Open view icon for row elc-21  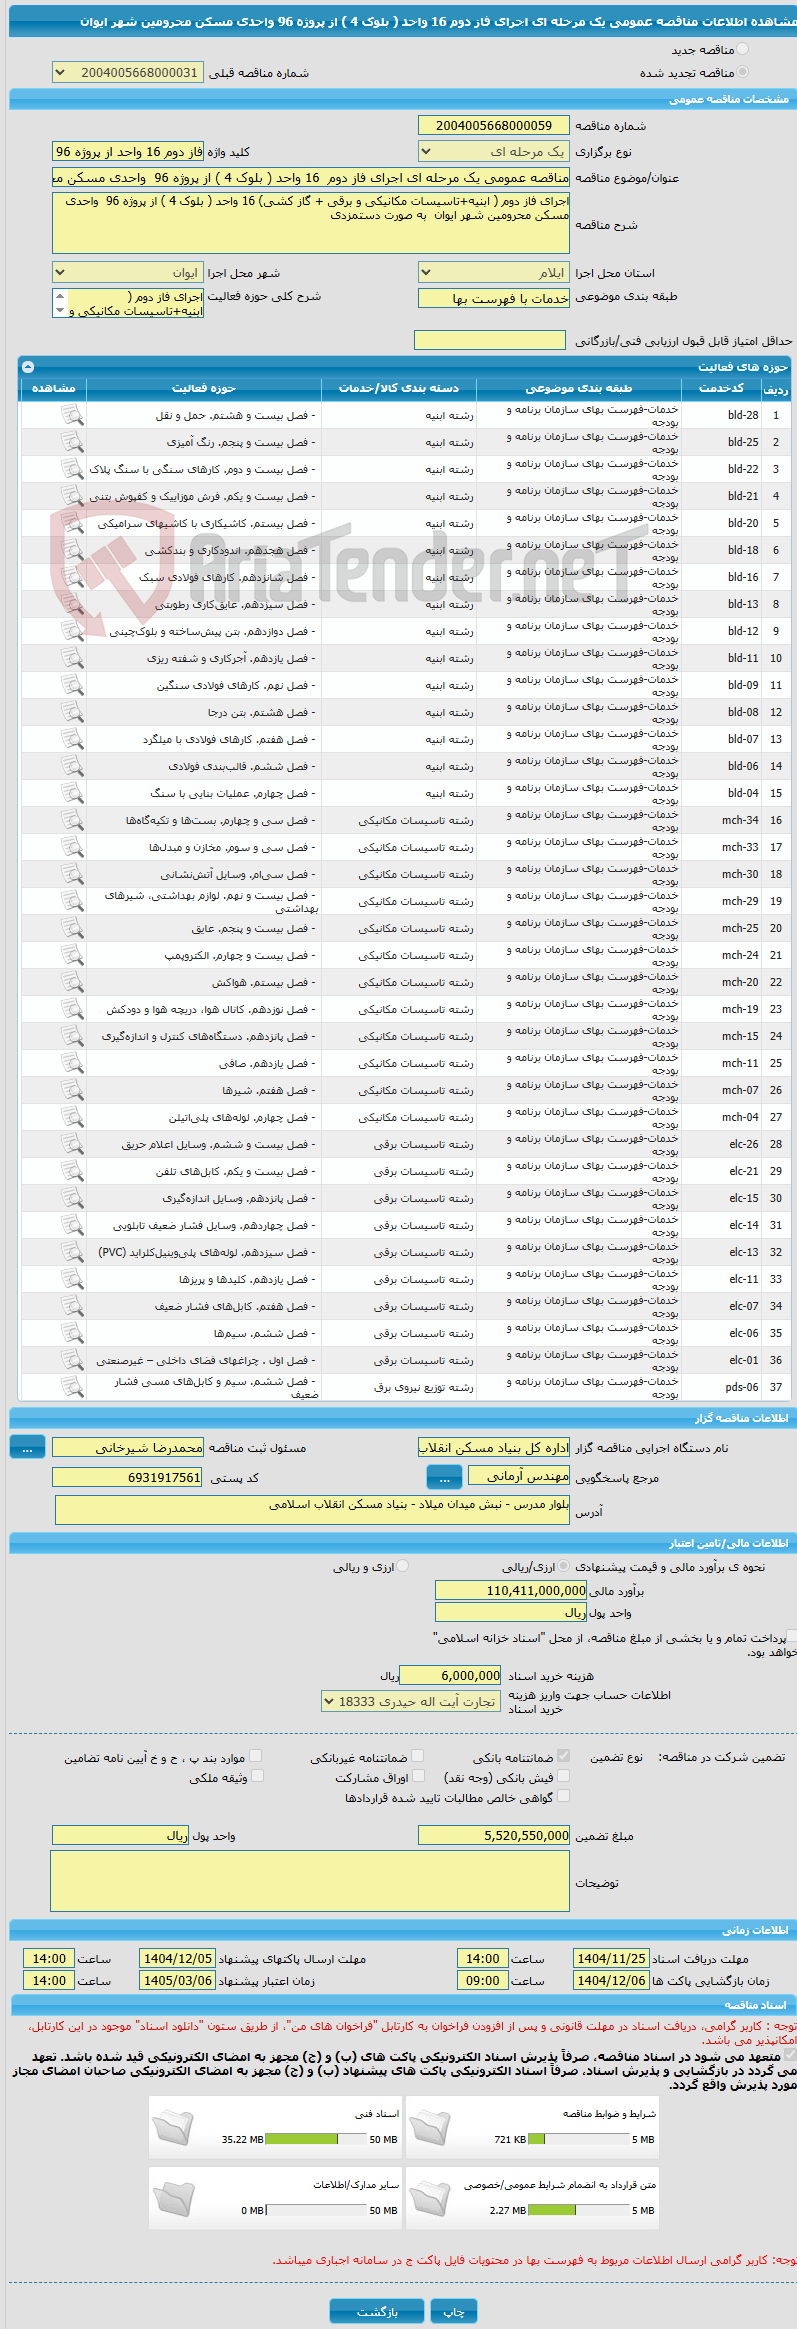[x=72, y=1171]
